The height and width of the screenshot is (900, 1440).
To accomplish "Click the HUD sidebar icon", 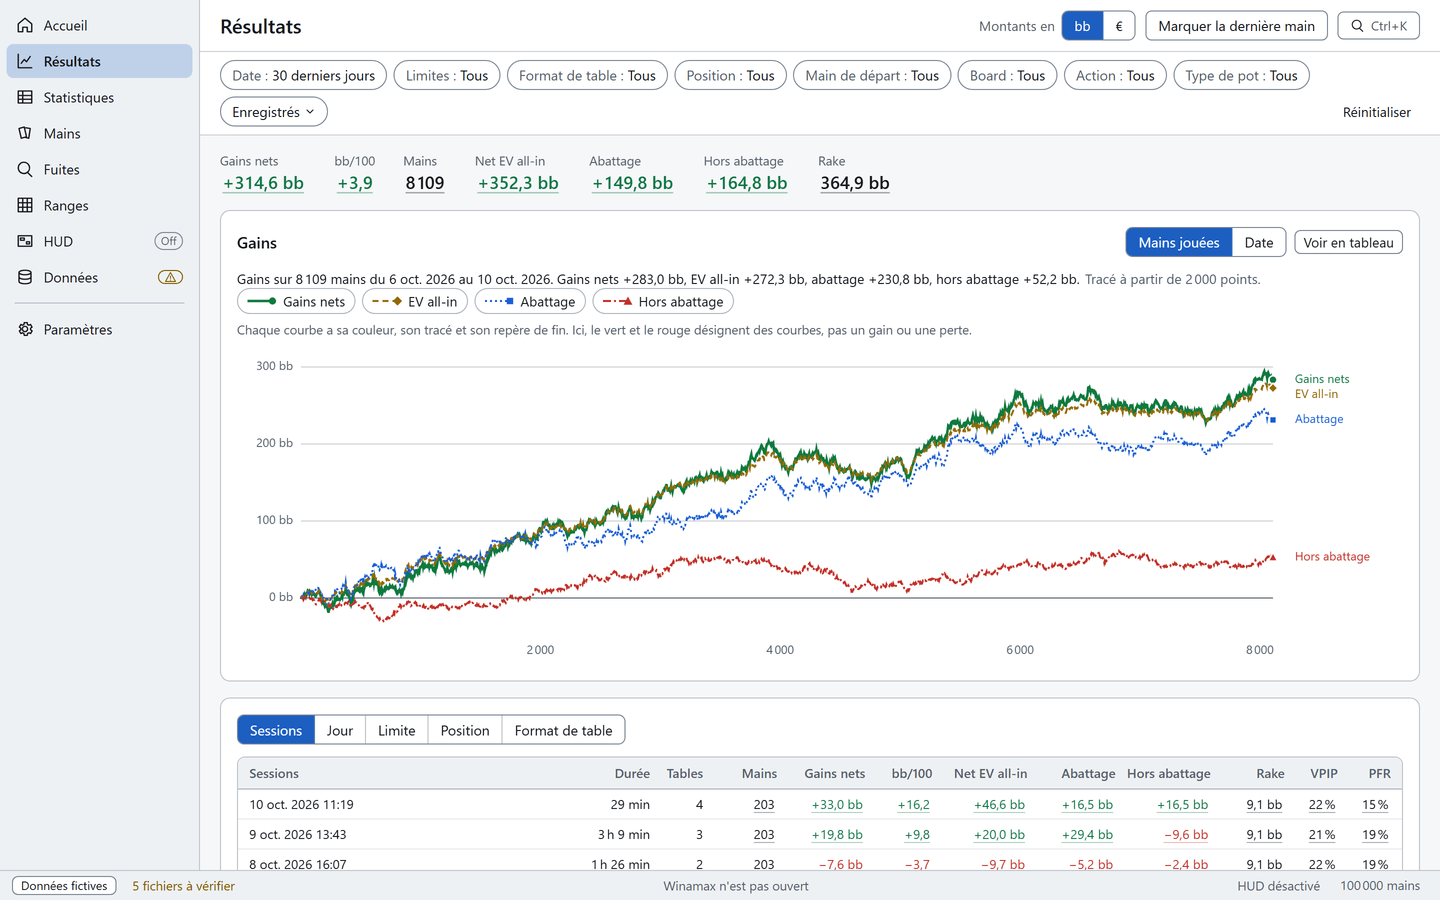I will click(x=25, y=241).
